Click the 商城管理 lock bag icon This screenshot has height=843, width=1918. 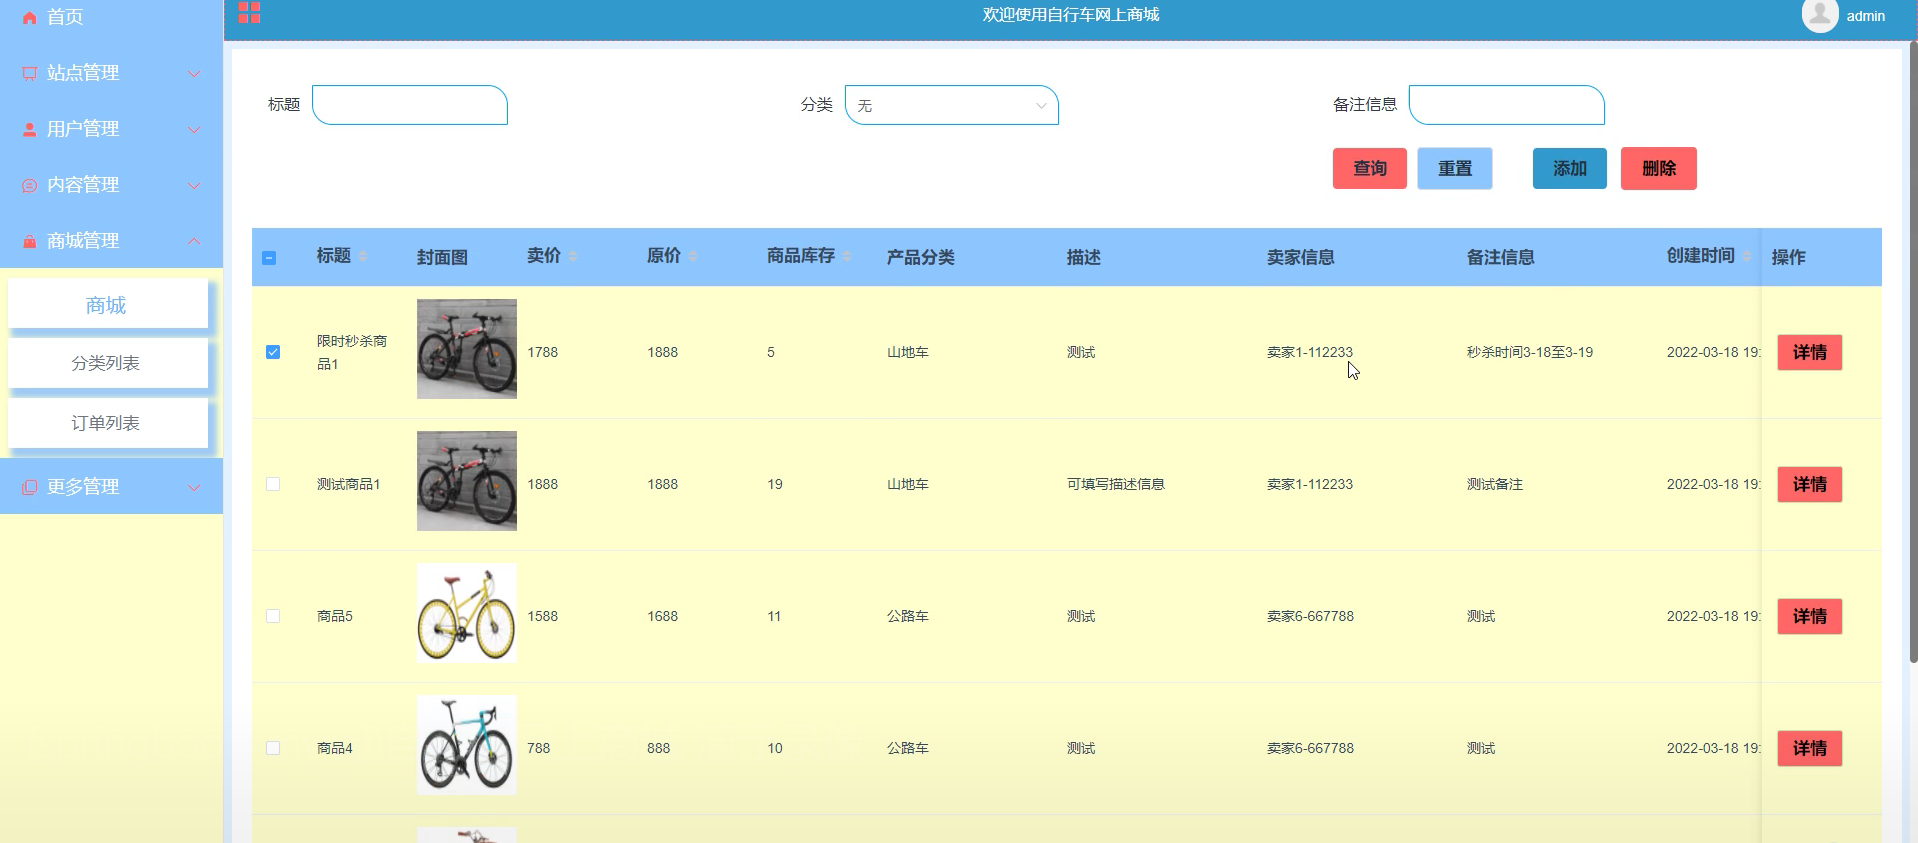click(29, 242)
